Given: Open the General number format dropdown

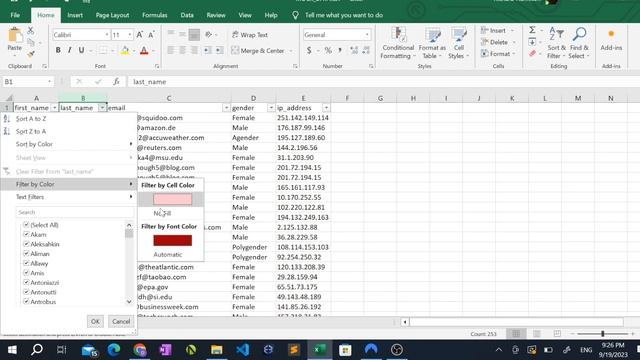Looking at the screenshot, I should (x=367, y=35).
